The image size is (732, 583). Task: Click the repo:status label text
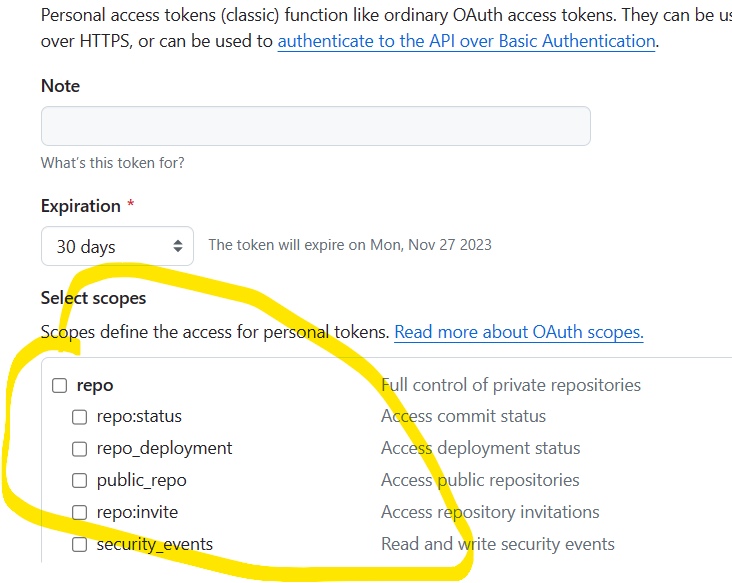(x=139, y=416)
